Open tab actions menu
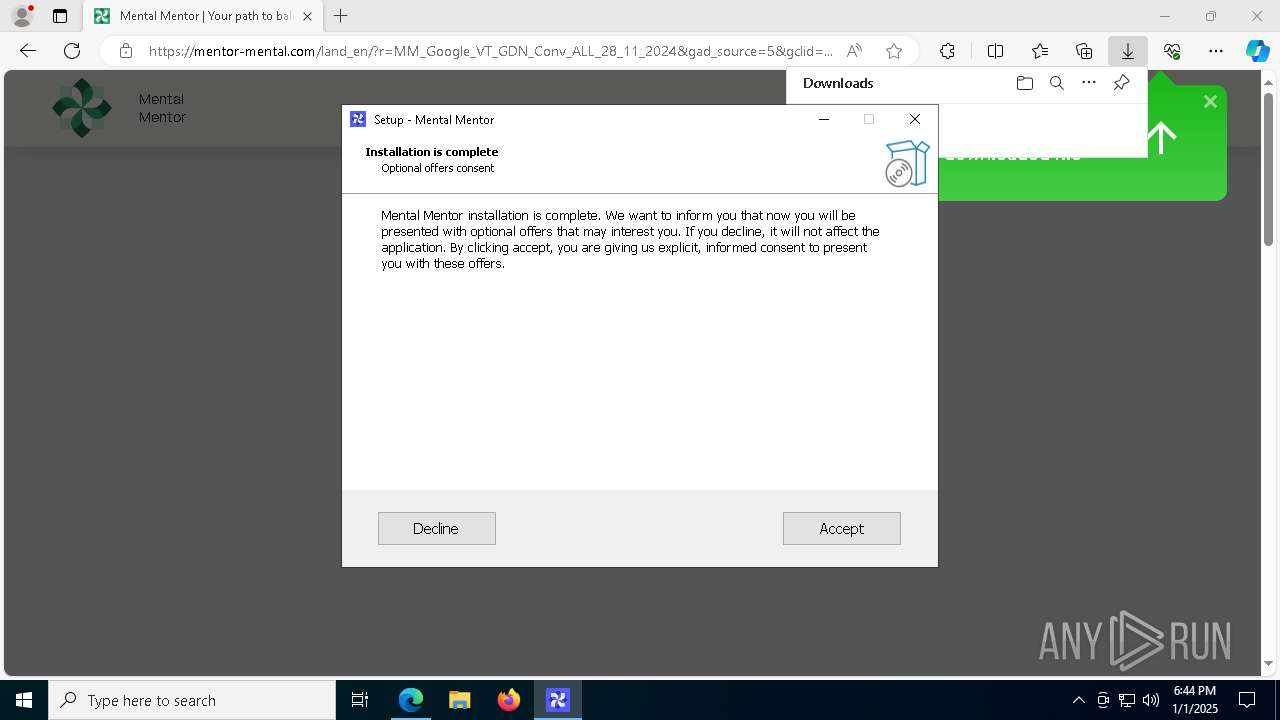The width and height of the screenshot is (1280, 720). 60,16
